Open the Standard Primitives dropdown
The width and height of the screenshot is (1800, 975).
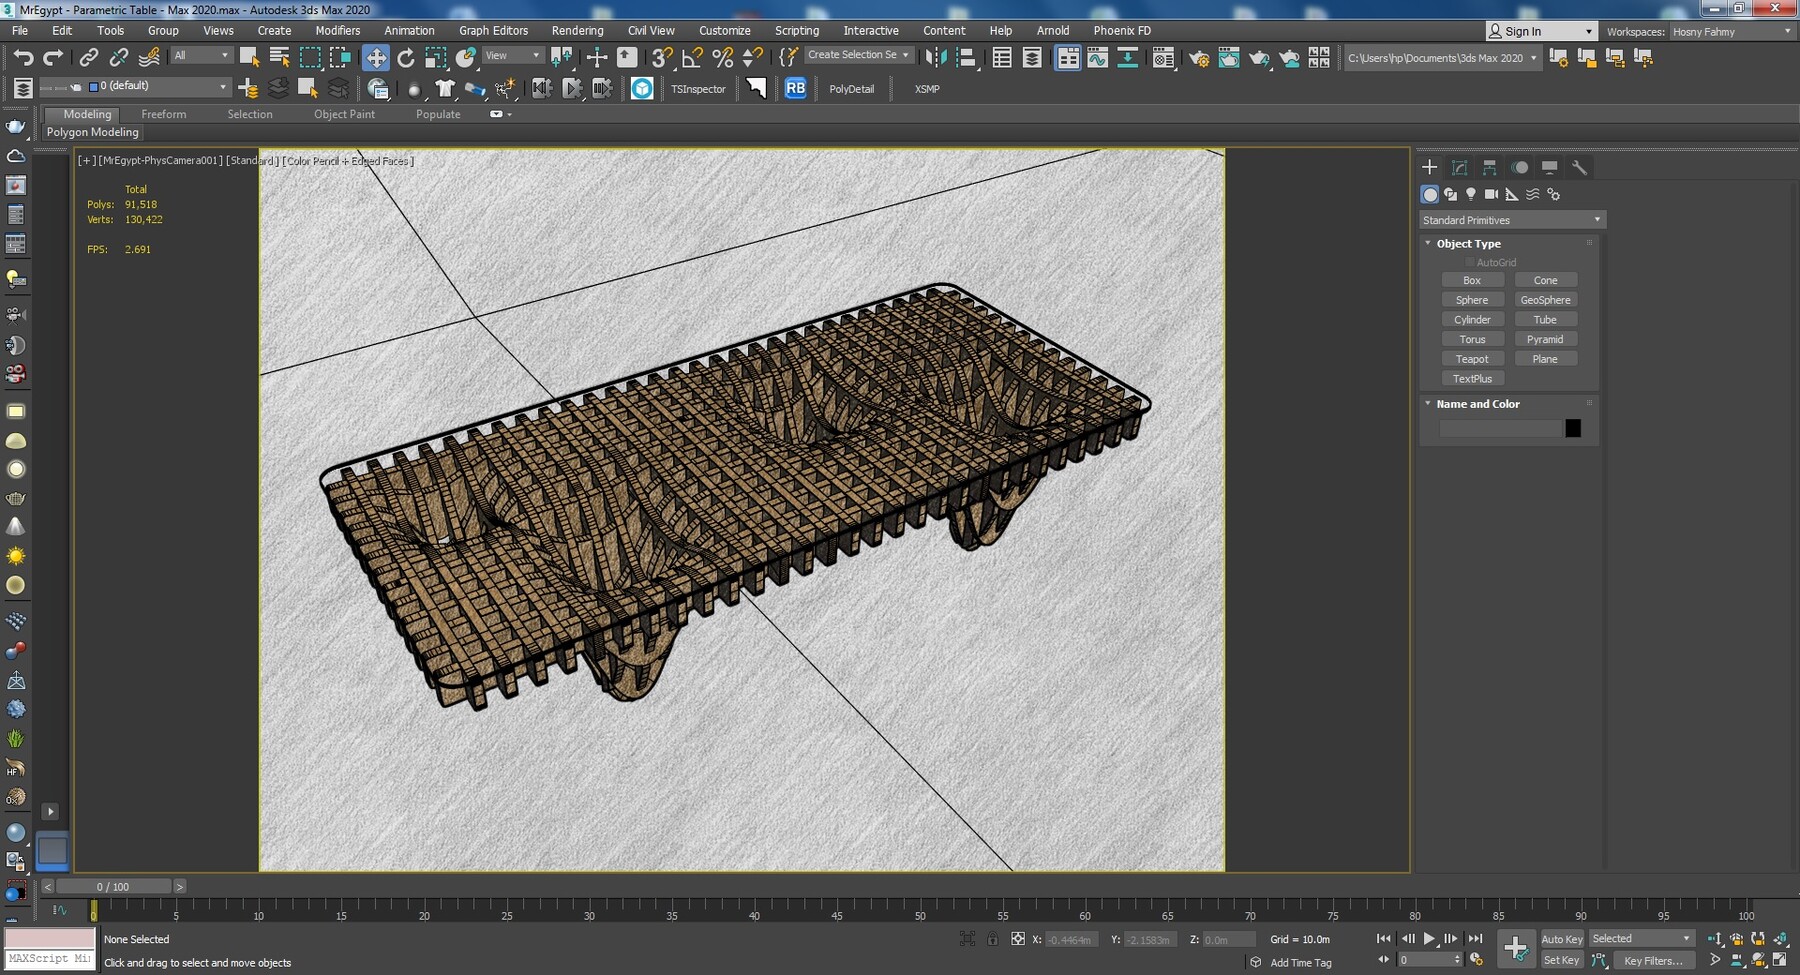point(1511,219)
